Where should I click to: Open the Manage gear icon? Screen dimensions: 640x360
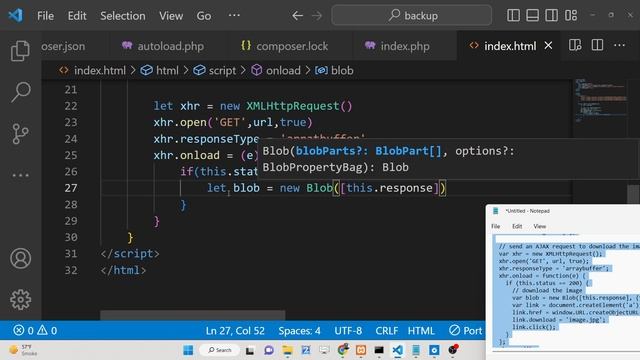[20, 300]
